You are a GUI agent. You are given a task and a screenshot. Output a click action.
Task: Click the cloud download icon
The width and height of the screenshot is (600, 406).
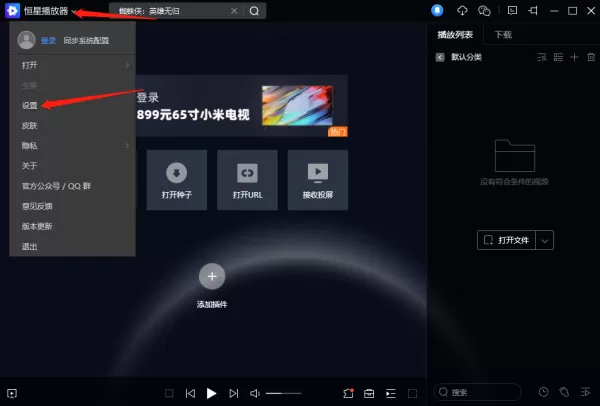462,10
